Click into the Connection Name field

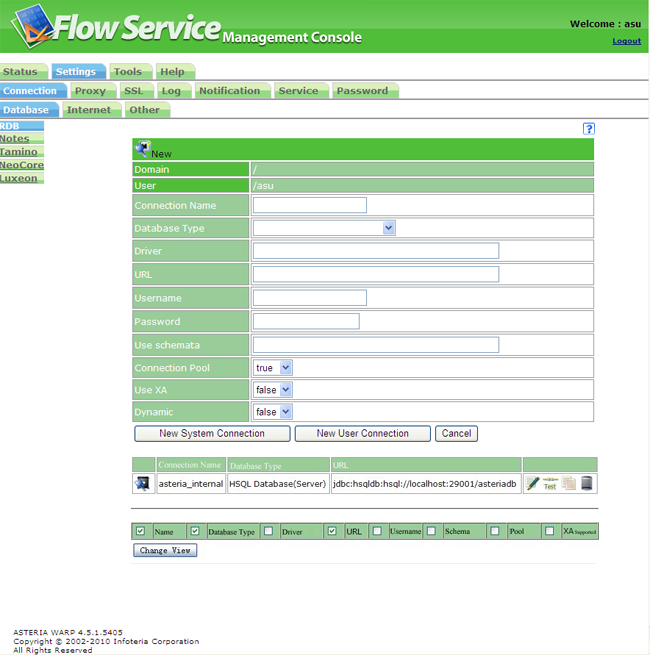click(x=309, y=205)
